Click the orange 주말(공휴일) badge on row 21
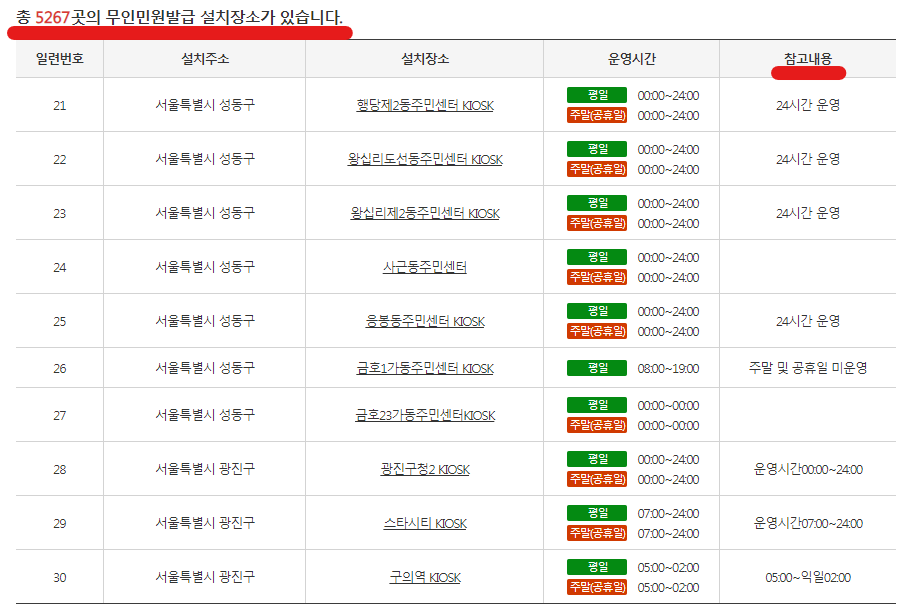This screenshot has width=897, height=607. tap(597, 114)
